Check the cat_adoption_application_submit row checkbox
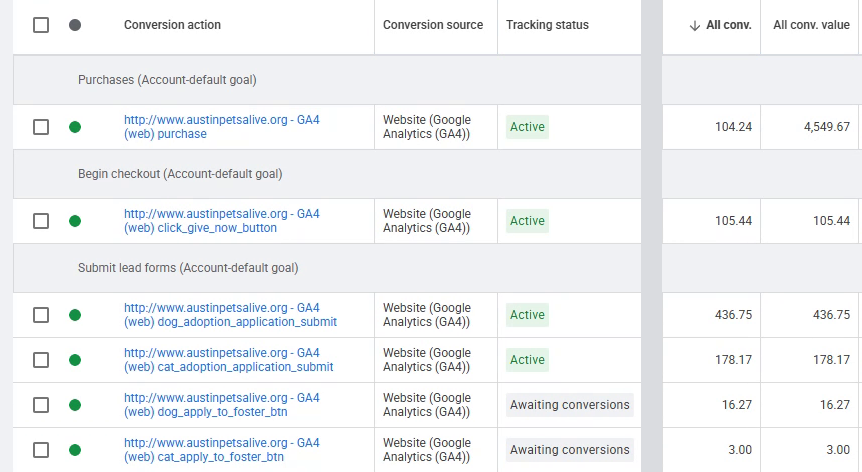The height and width of the screenshot is (472, 862). 41,360
